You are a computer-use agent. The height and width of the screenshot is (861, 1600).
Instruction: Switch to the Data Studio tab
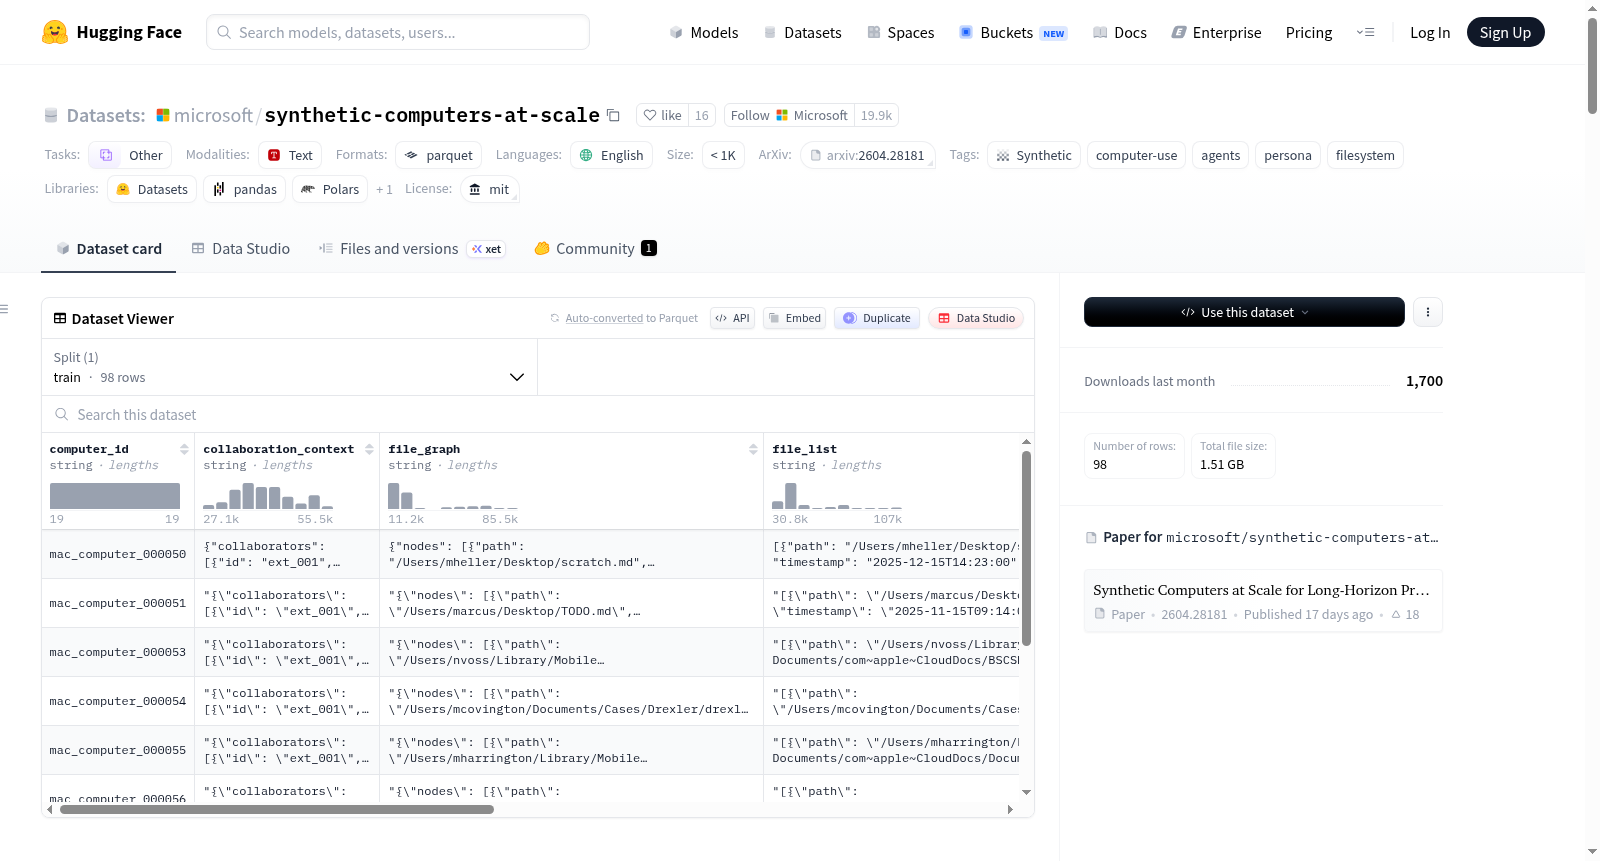[x=241, y=248]
